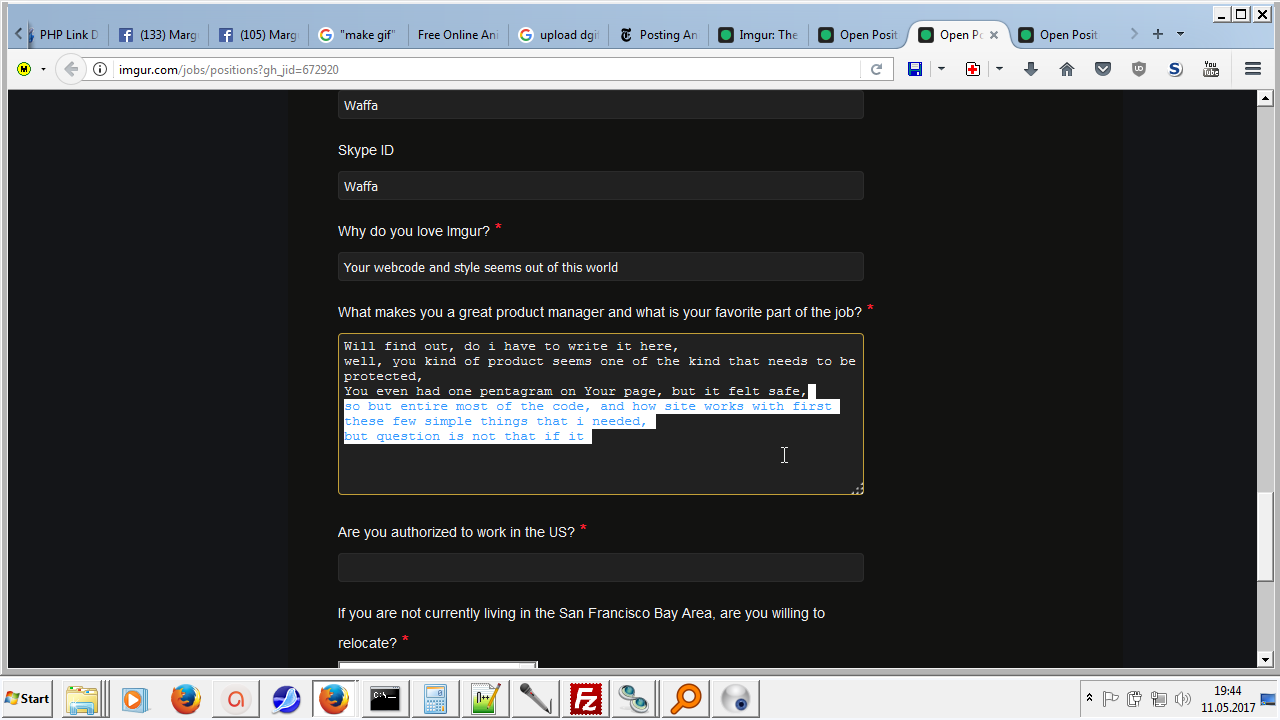Screen dimensions: 1280x720
Task: Click the Why do you love Imgur field
Action: tap(600, 267)
